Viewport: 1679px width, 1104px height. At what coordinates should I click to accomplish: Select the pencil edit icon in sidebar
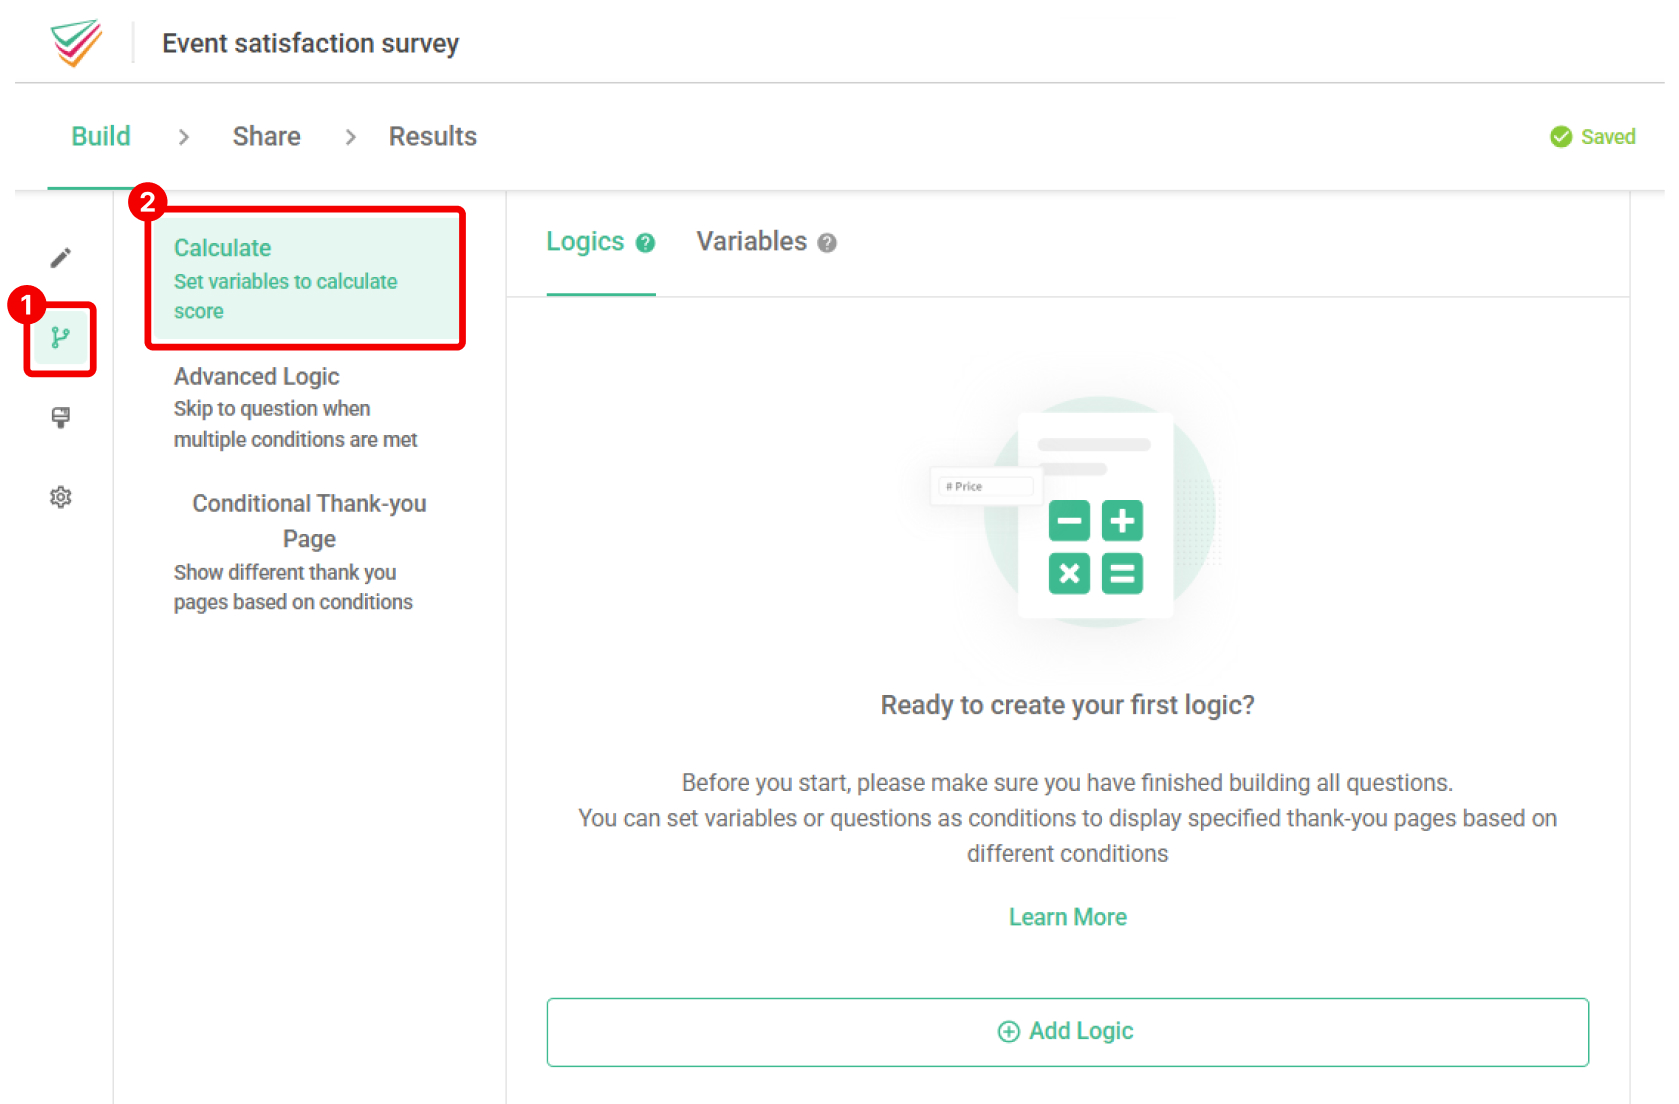tap(61, 256)
